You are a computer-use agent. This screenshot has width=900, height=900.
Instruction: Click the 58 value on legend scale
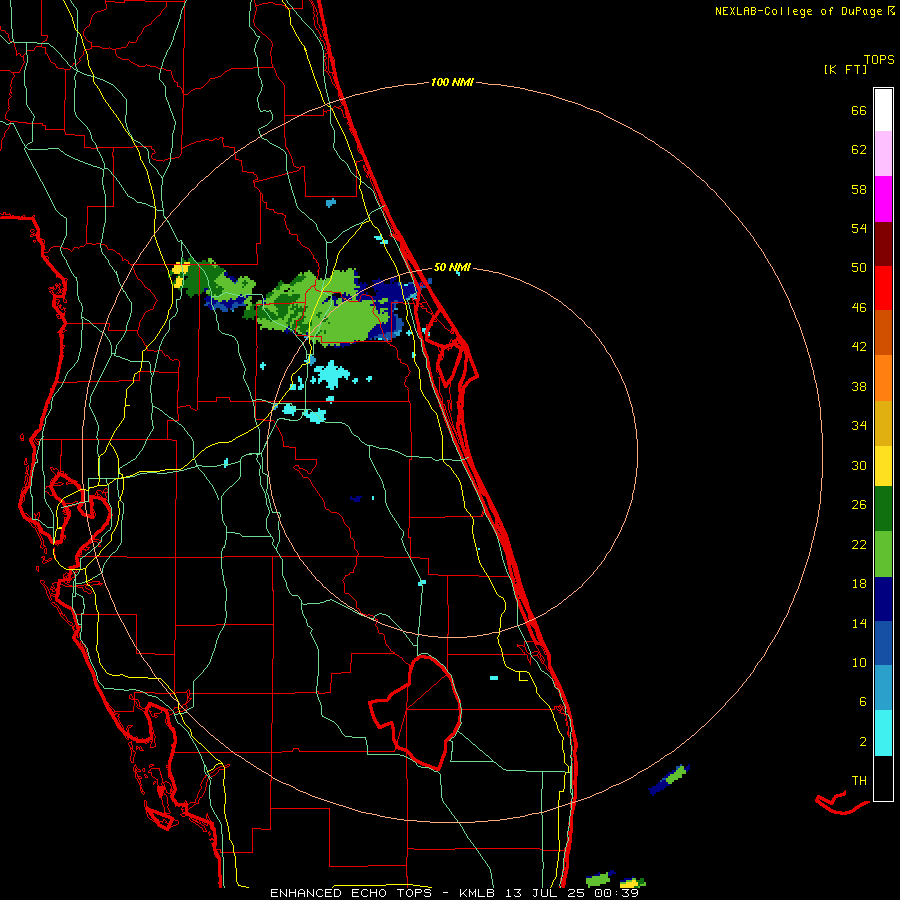pos(859,189)
